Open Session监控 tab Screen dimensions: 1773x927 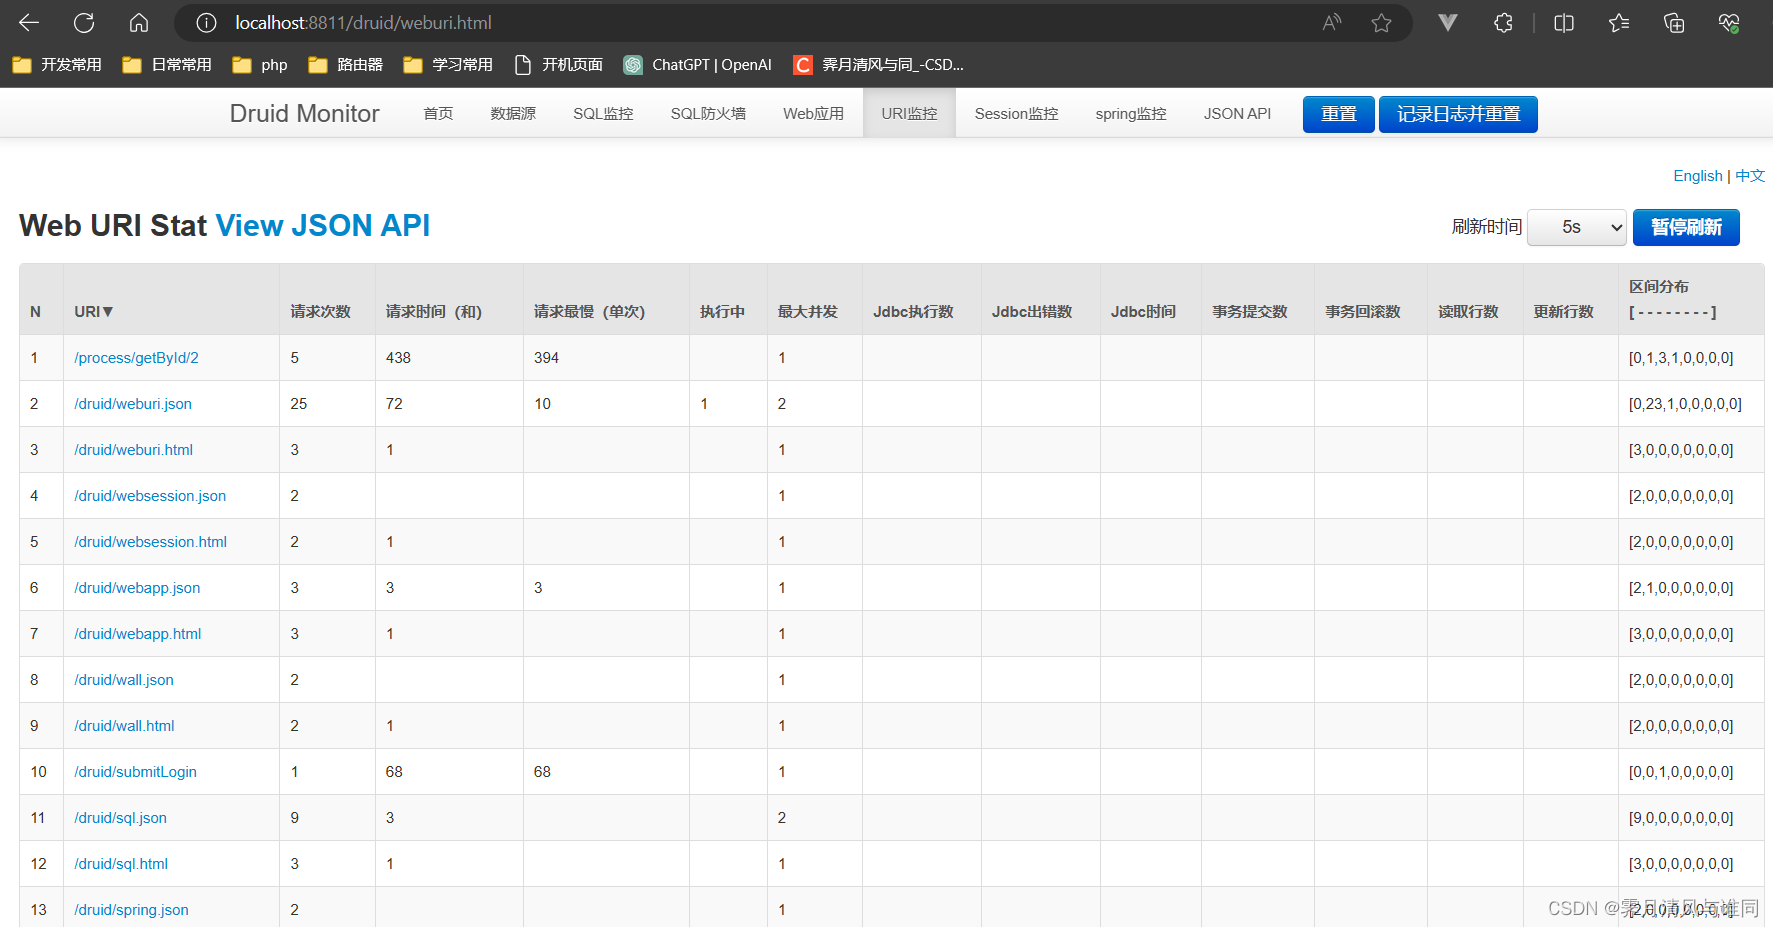coord(1016,113)
